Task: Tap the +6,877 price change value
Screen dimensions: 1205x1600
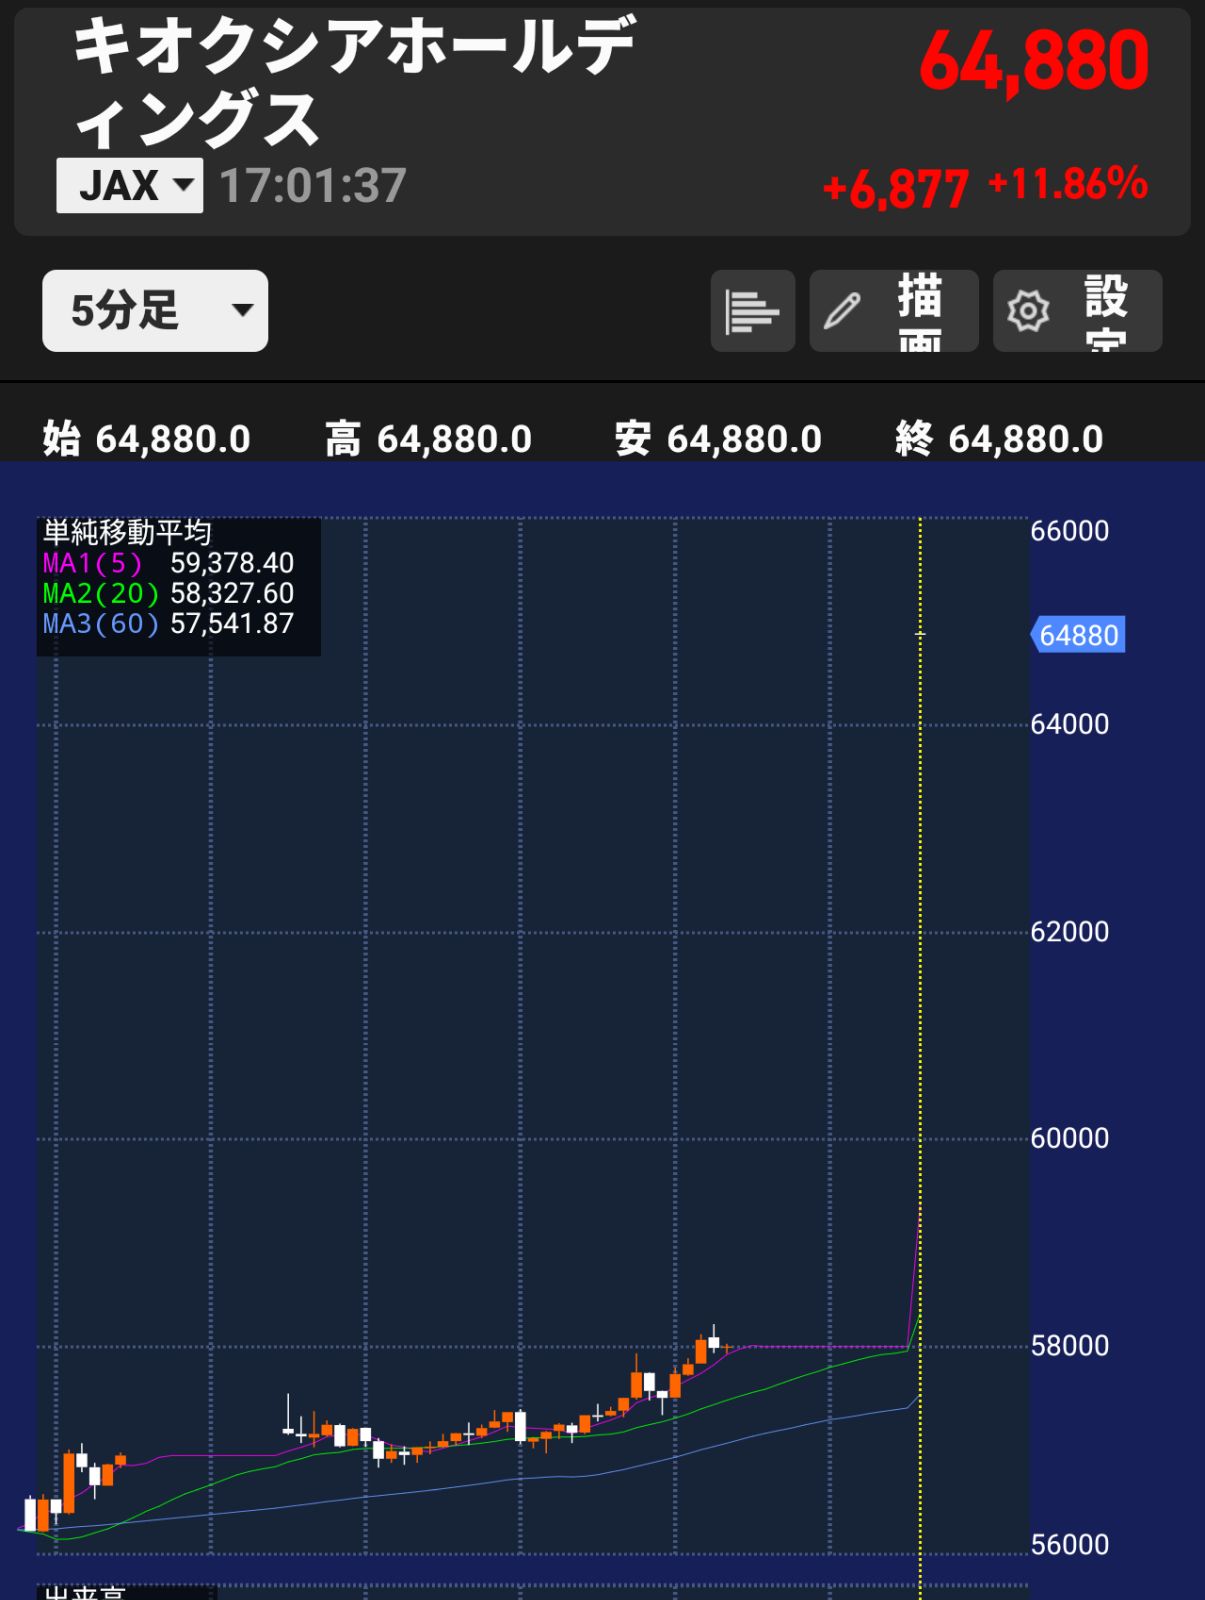Action: [895, 188]
